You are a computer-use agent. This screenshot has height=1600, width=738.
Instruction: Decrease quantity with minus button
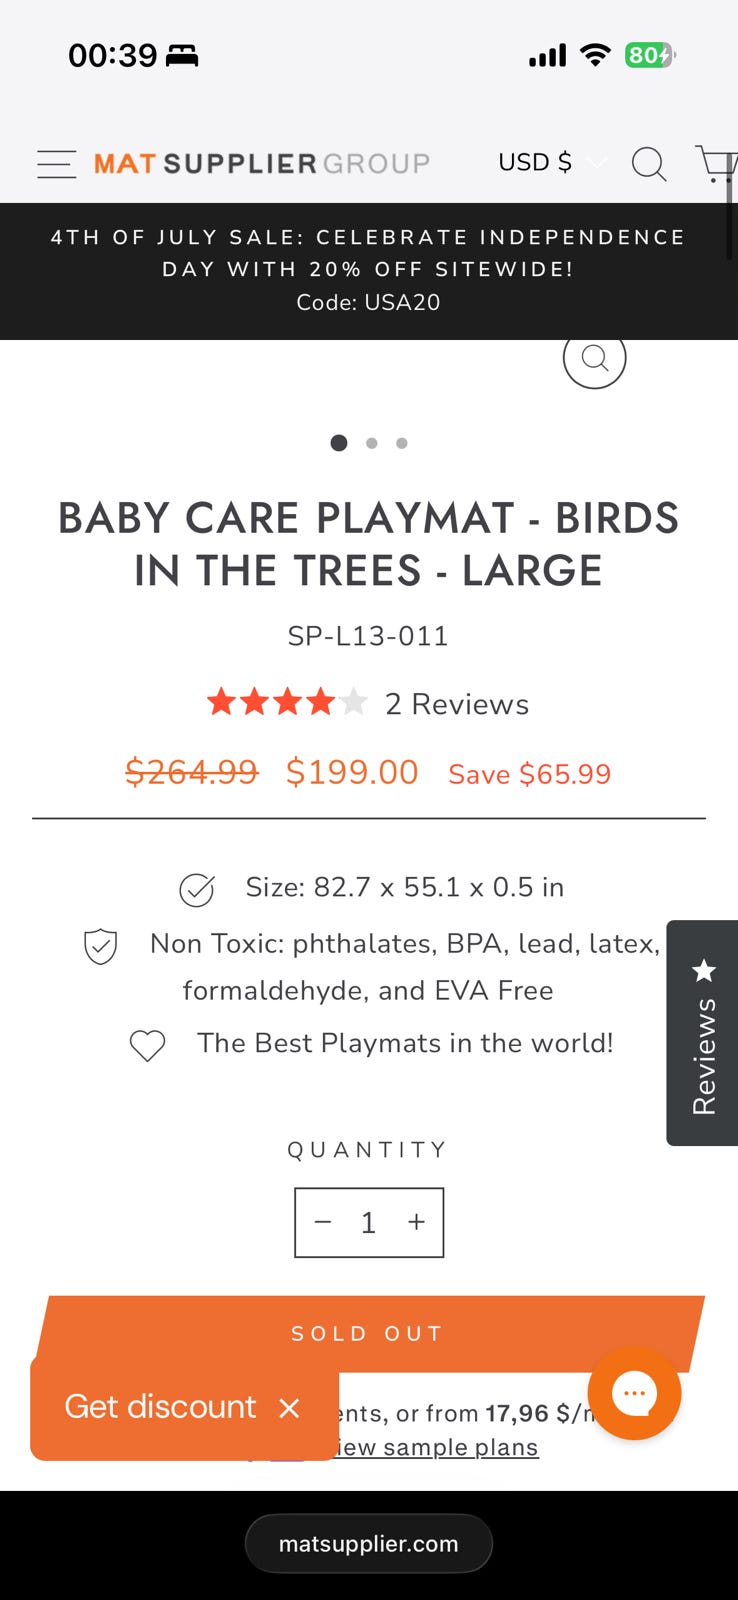323,1222
